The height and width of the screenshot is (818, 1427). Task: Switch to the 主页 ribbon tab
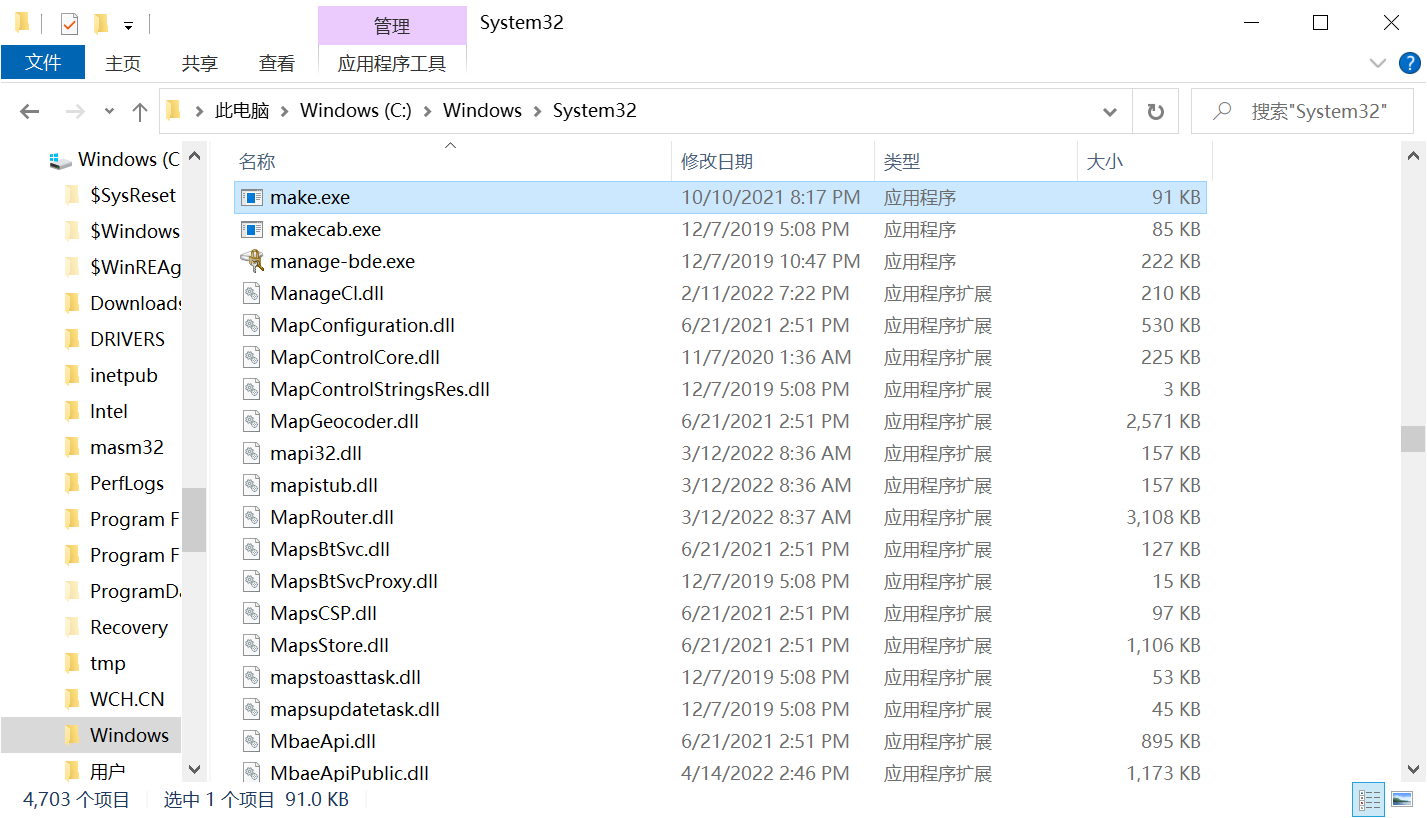pos(123,63)
